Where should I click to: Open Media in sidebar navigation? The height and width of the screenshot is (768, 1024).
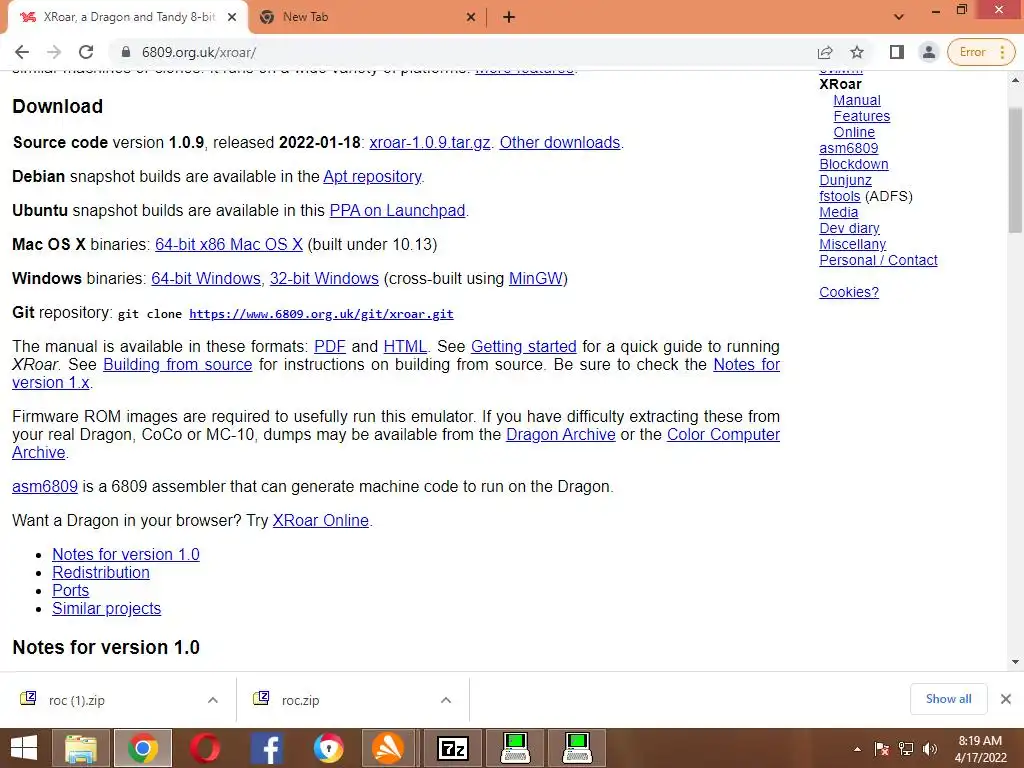pos(839,212)
